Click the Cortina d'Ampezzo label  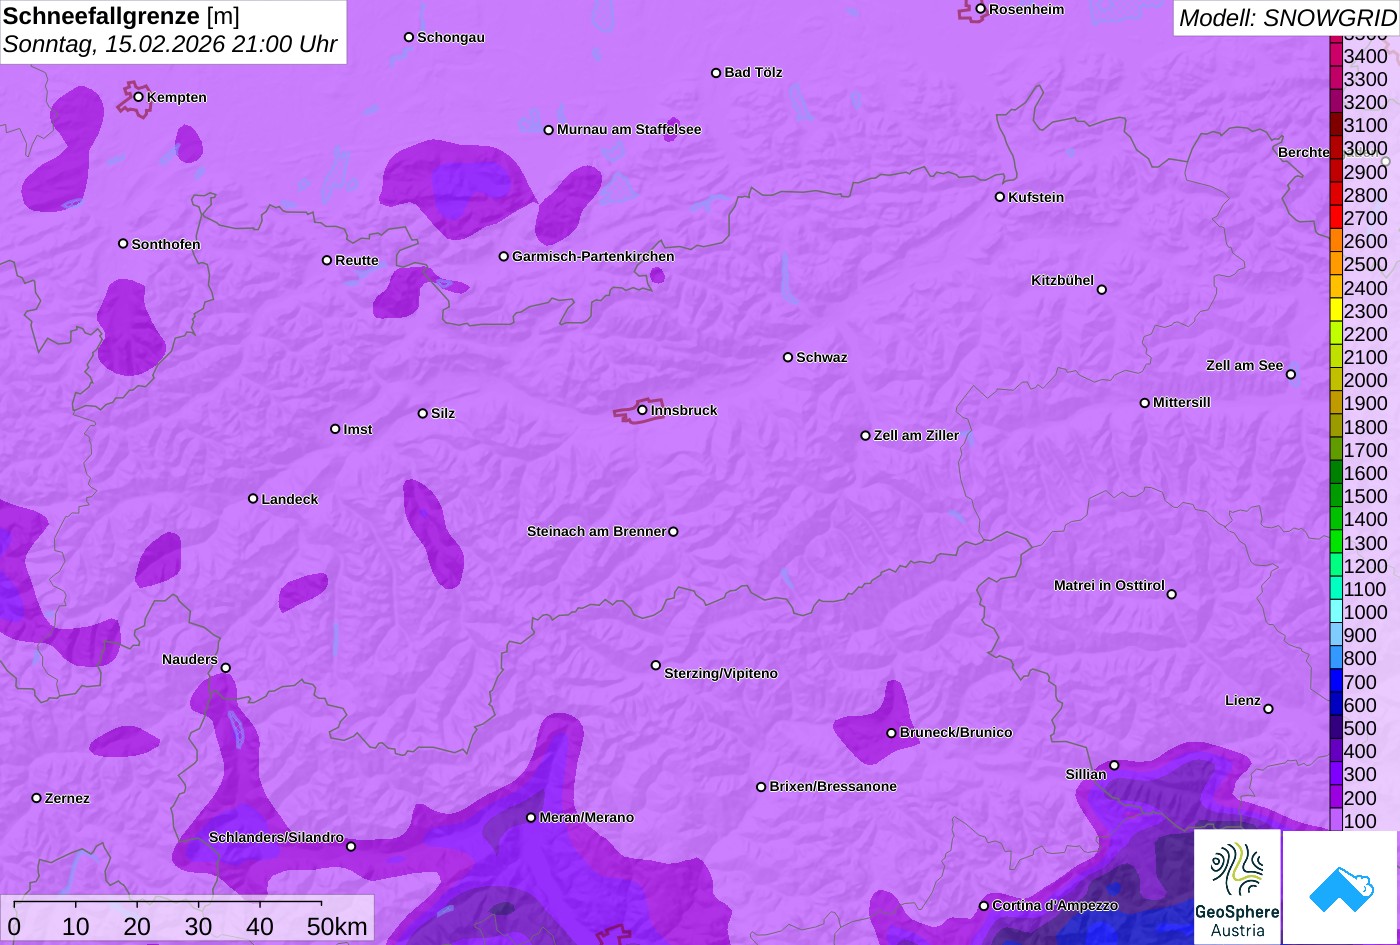(x=1055, y=905)
